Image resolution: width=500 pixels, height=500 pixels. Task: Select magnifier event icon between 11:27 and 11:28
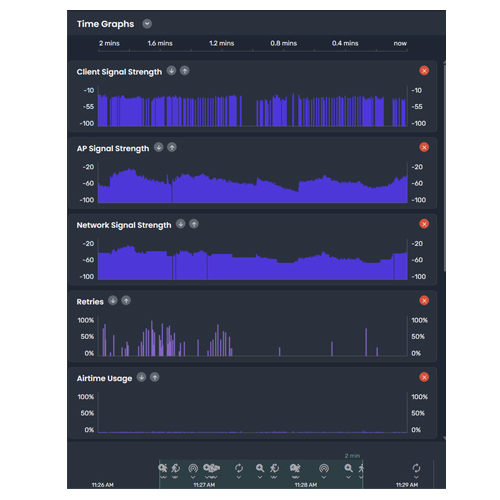tap(260, 468)
